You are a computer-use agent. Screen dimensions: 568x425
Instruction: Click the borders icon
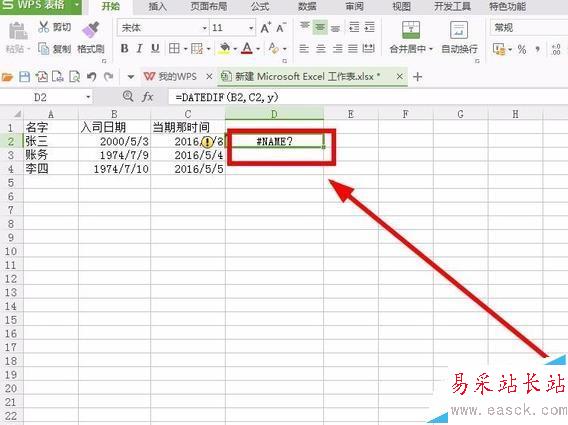tap(174, 48)
